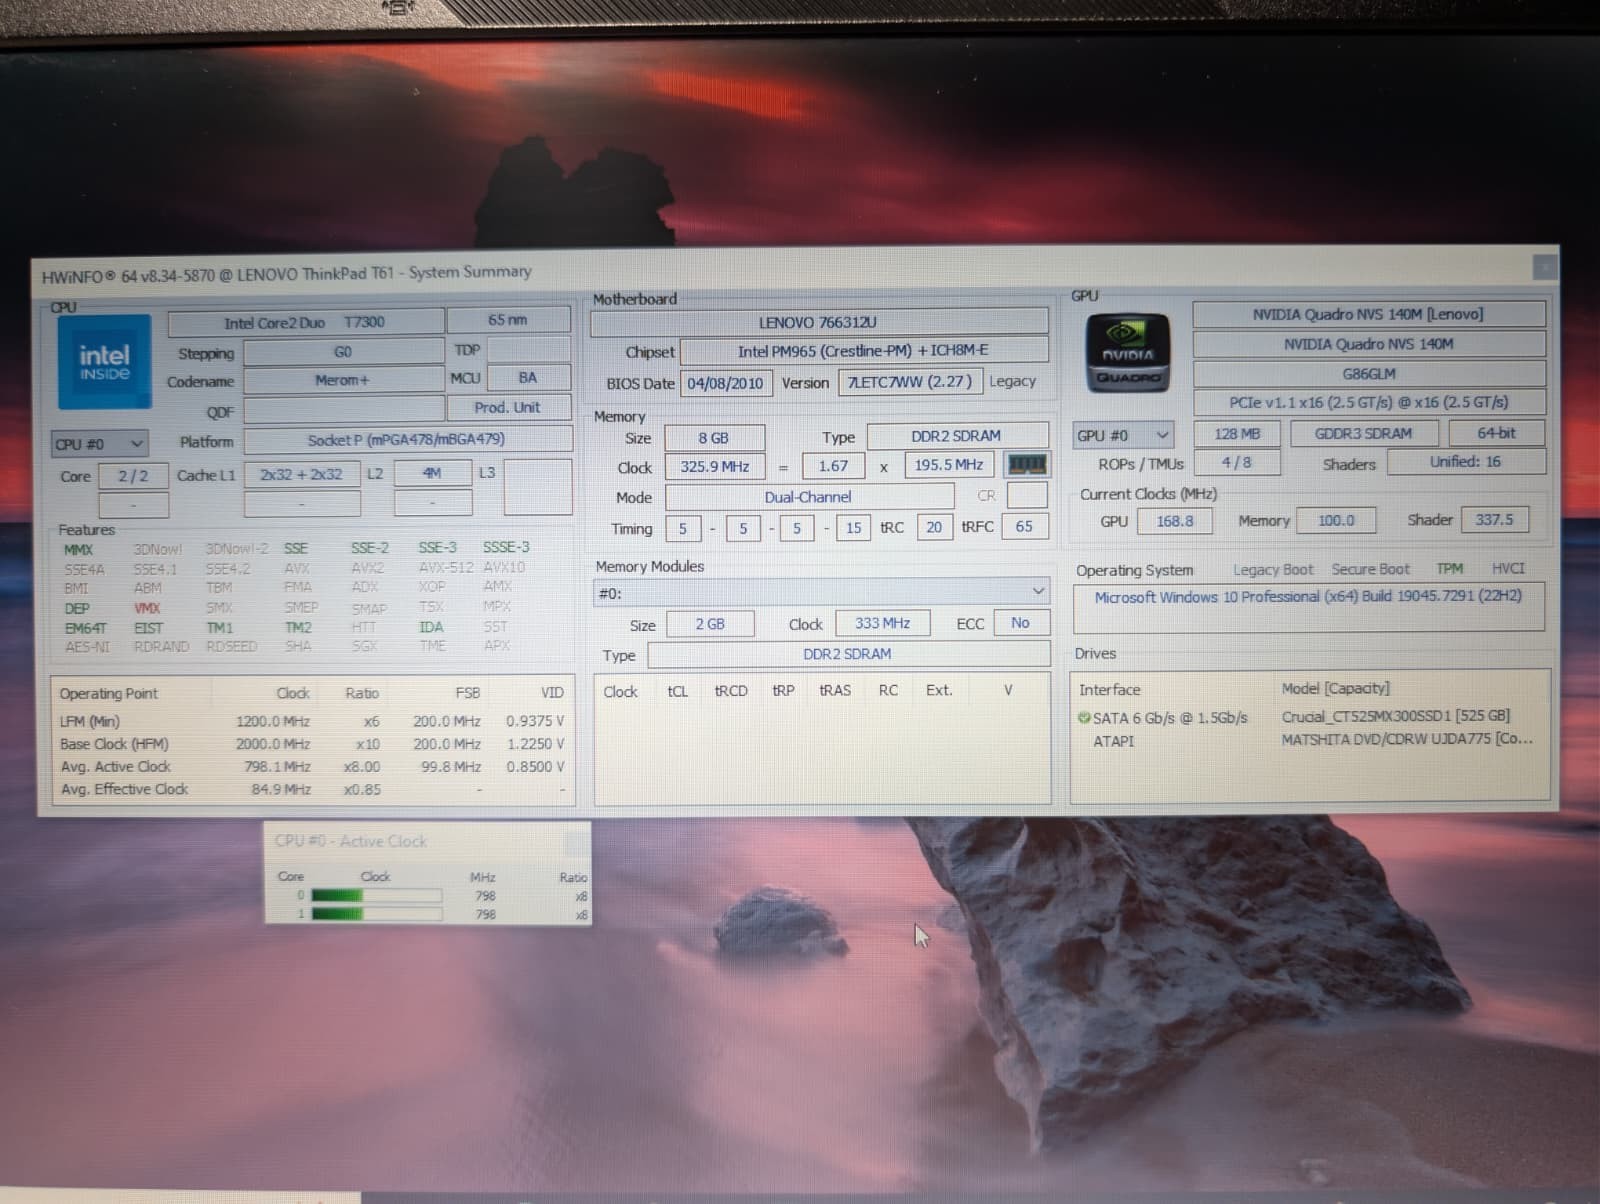Open the GPU #0 selector dropdown

click(1123, 435)
